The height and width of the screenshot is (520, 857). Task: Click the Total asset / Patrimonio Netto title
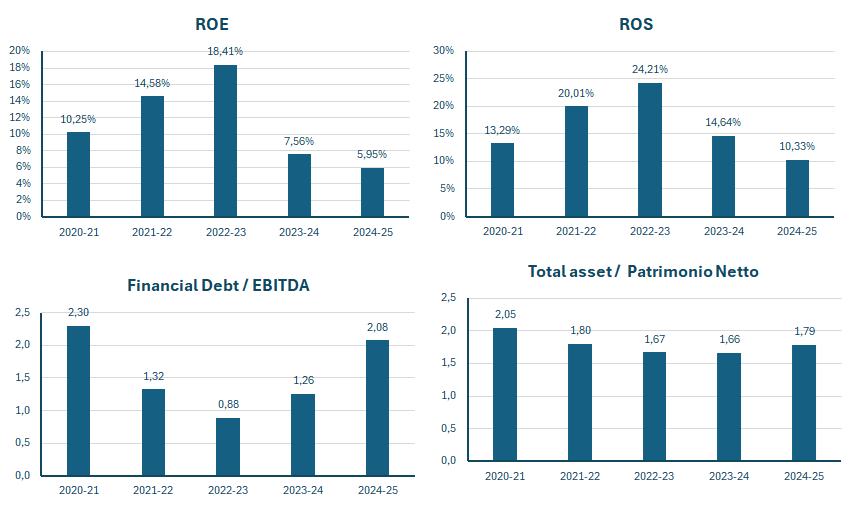click(x=643, y=272)
